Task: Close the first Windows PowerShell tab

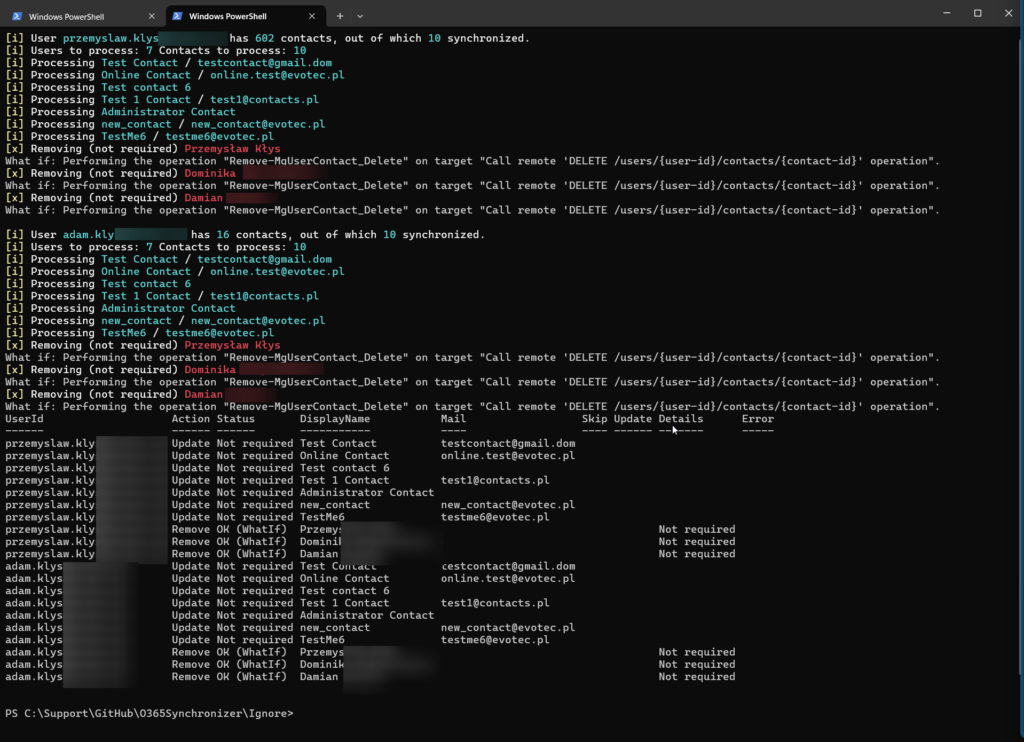Action: [x=151, y=16]
